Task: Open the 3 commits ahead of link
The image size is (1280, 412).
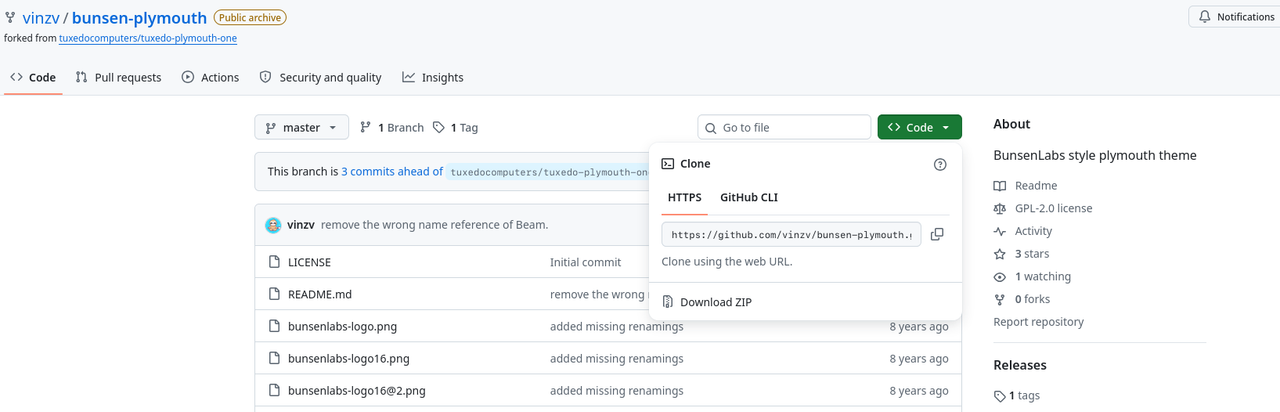Action: click(392, 171)
